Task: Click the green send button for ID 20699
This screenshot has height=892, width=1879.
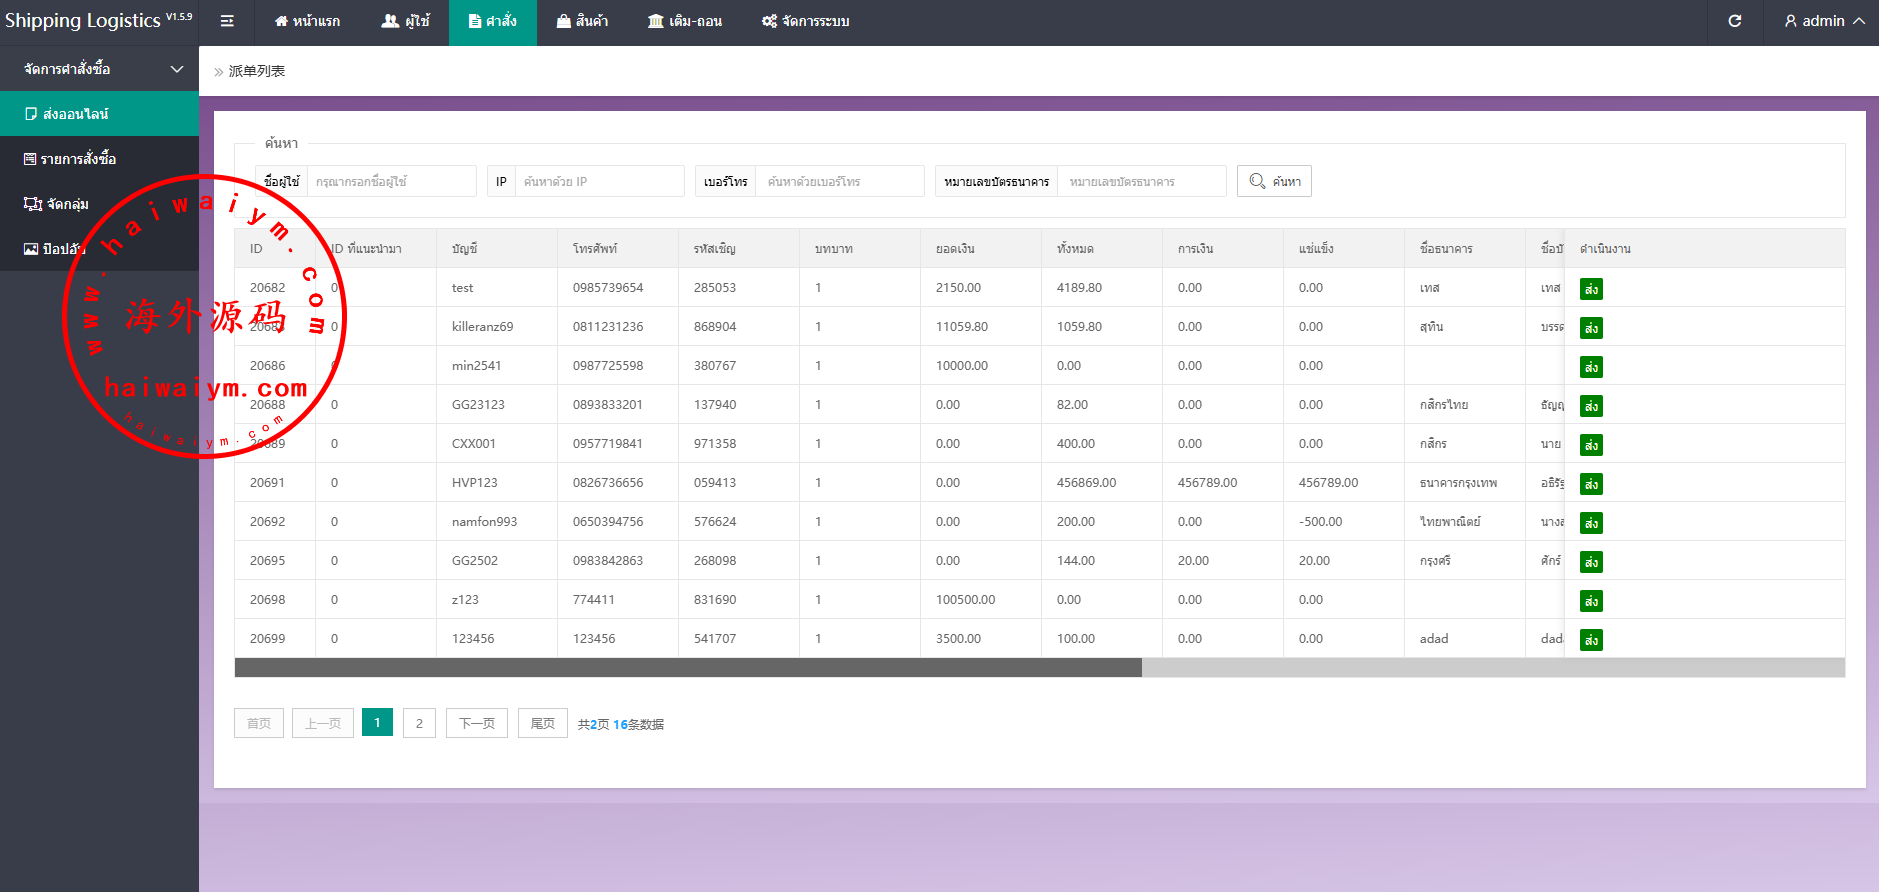Action: coord(1591,640)
